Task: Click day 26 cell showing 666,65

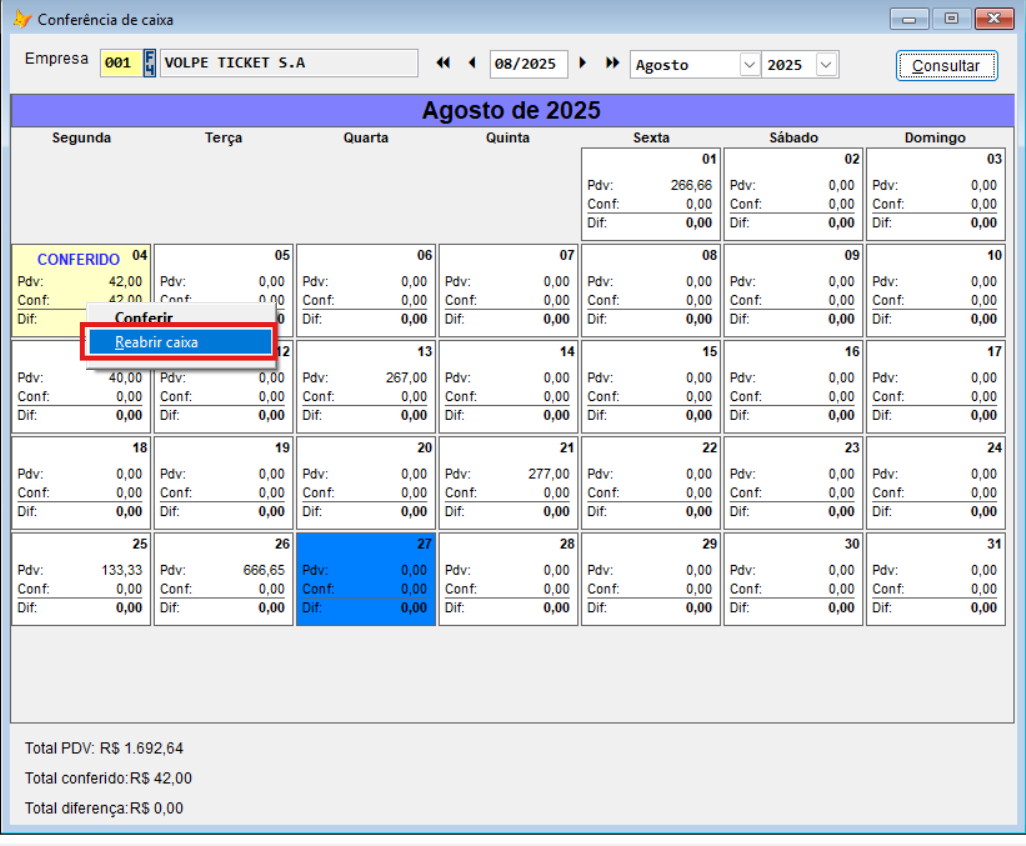Action: pos(223,579)
